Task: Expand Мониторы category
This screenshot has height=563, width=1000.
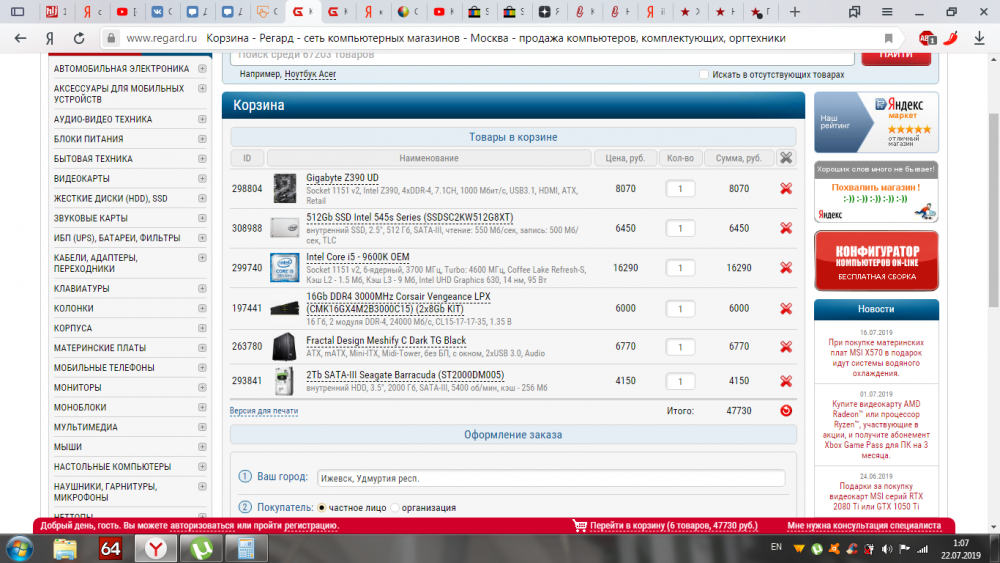Action: [202, 387]
